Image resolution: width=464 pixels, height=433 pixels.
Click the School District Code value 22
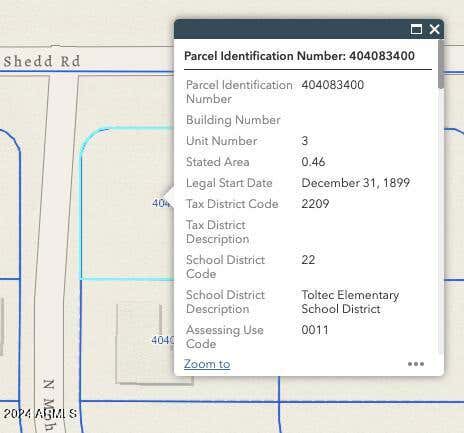coord(308,260)
